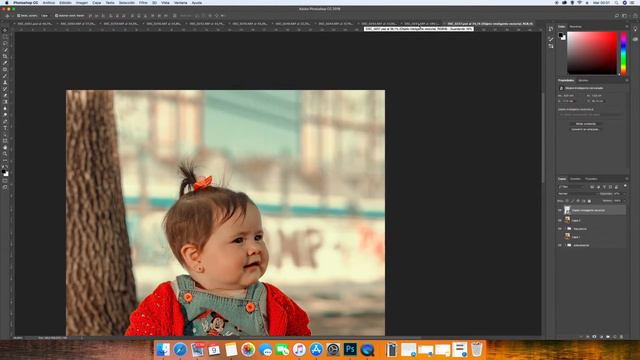The image size is (640, 360).
Task: Open the Normal blend mode dropdown
Action: tap(577, 193)
